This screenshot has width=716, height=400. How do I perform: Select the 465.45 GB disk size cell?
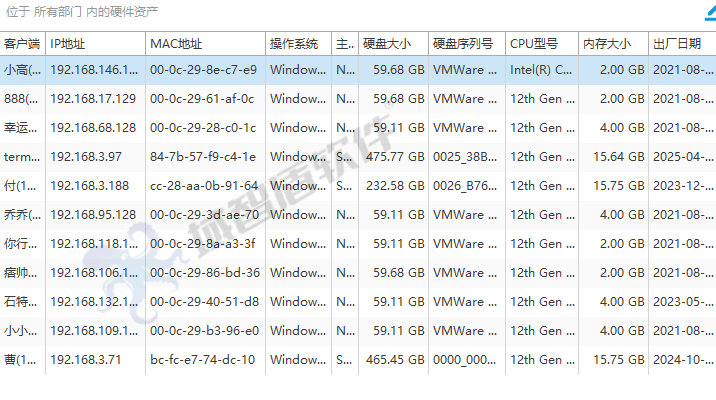tap(395, 360)
